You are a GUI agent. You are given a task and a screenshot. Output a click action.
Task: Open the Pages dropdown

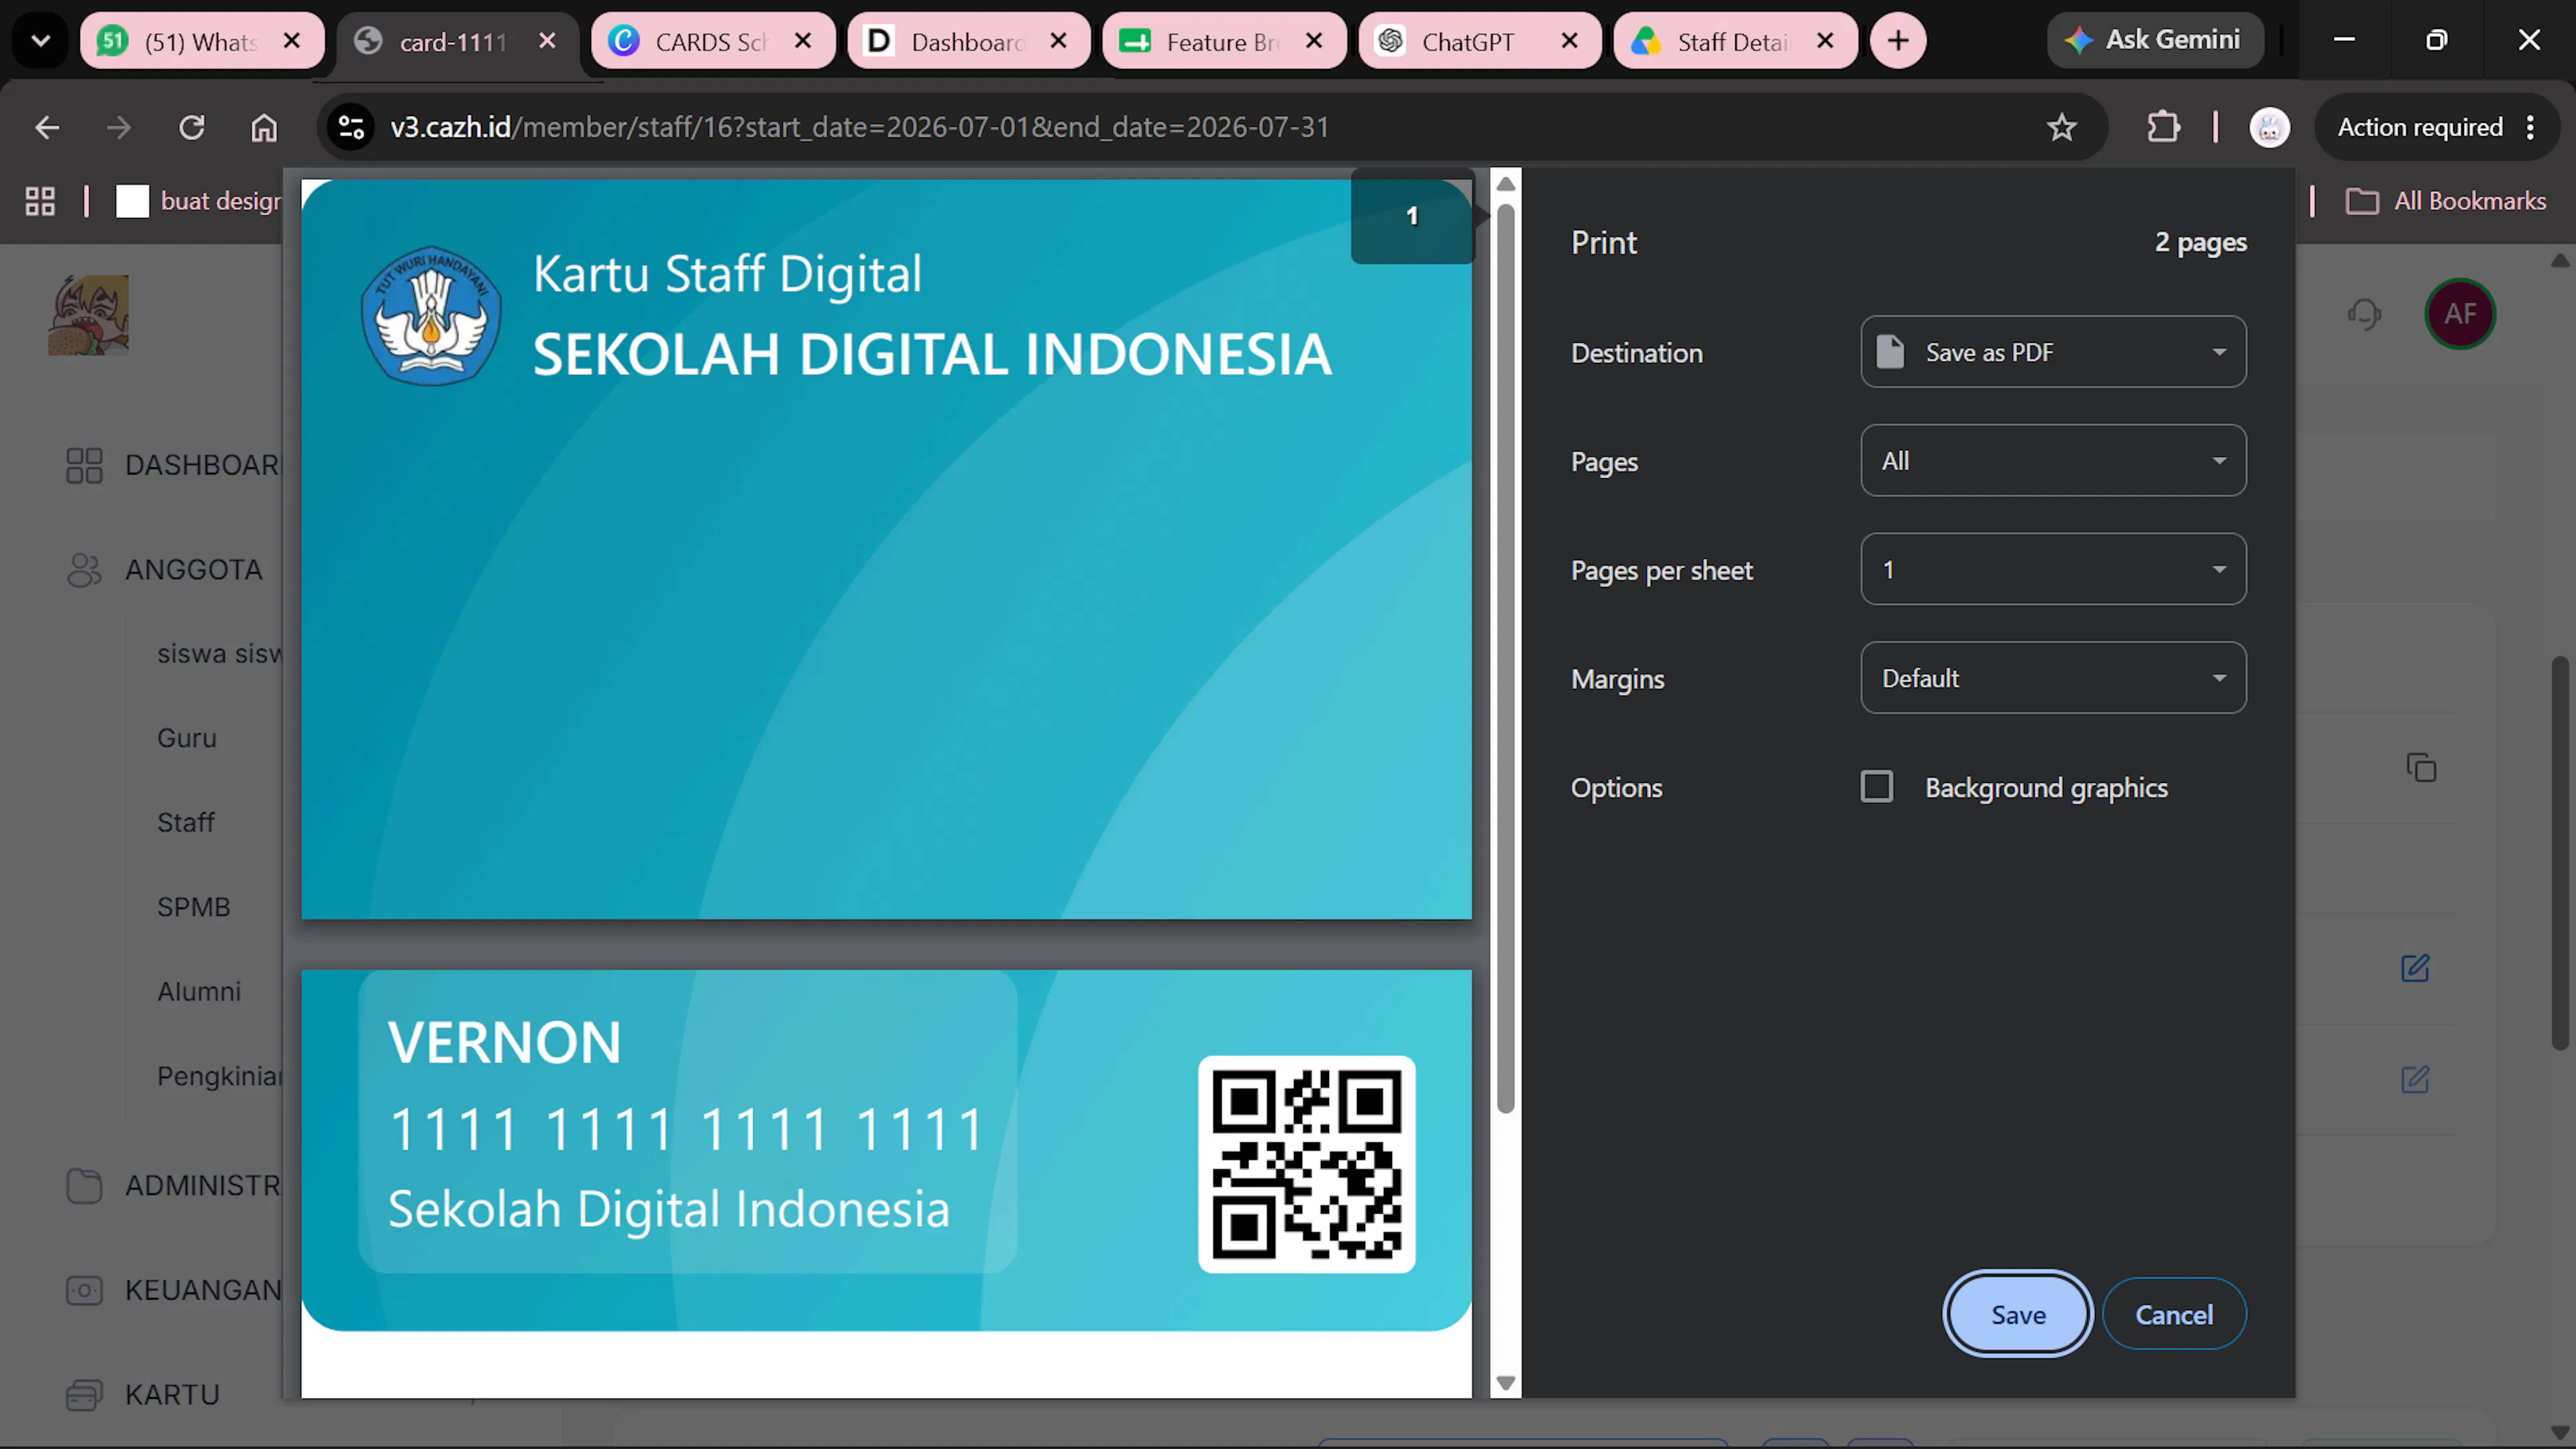click(2053, 461)
